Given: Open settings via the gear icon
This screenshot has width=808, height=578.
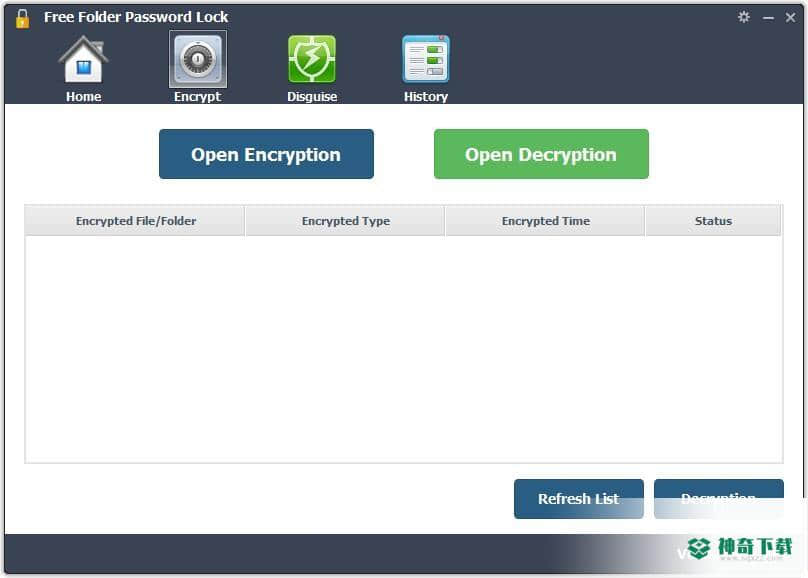Looking at the screenshot, I should pyautogui.click(x=744, y=17).
